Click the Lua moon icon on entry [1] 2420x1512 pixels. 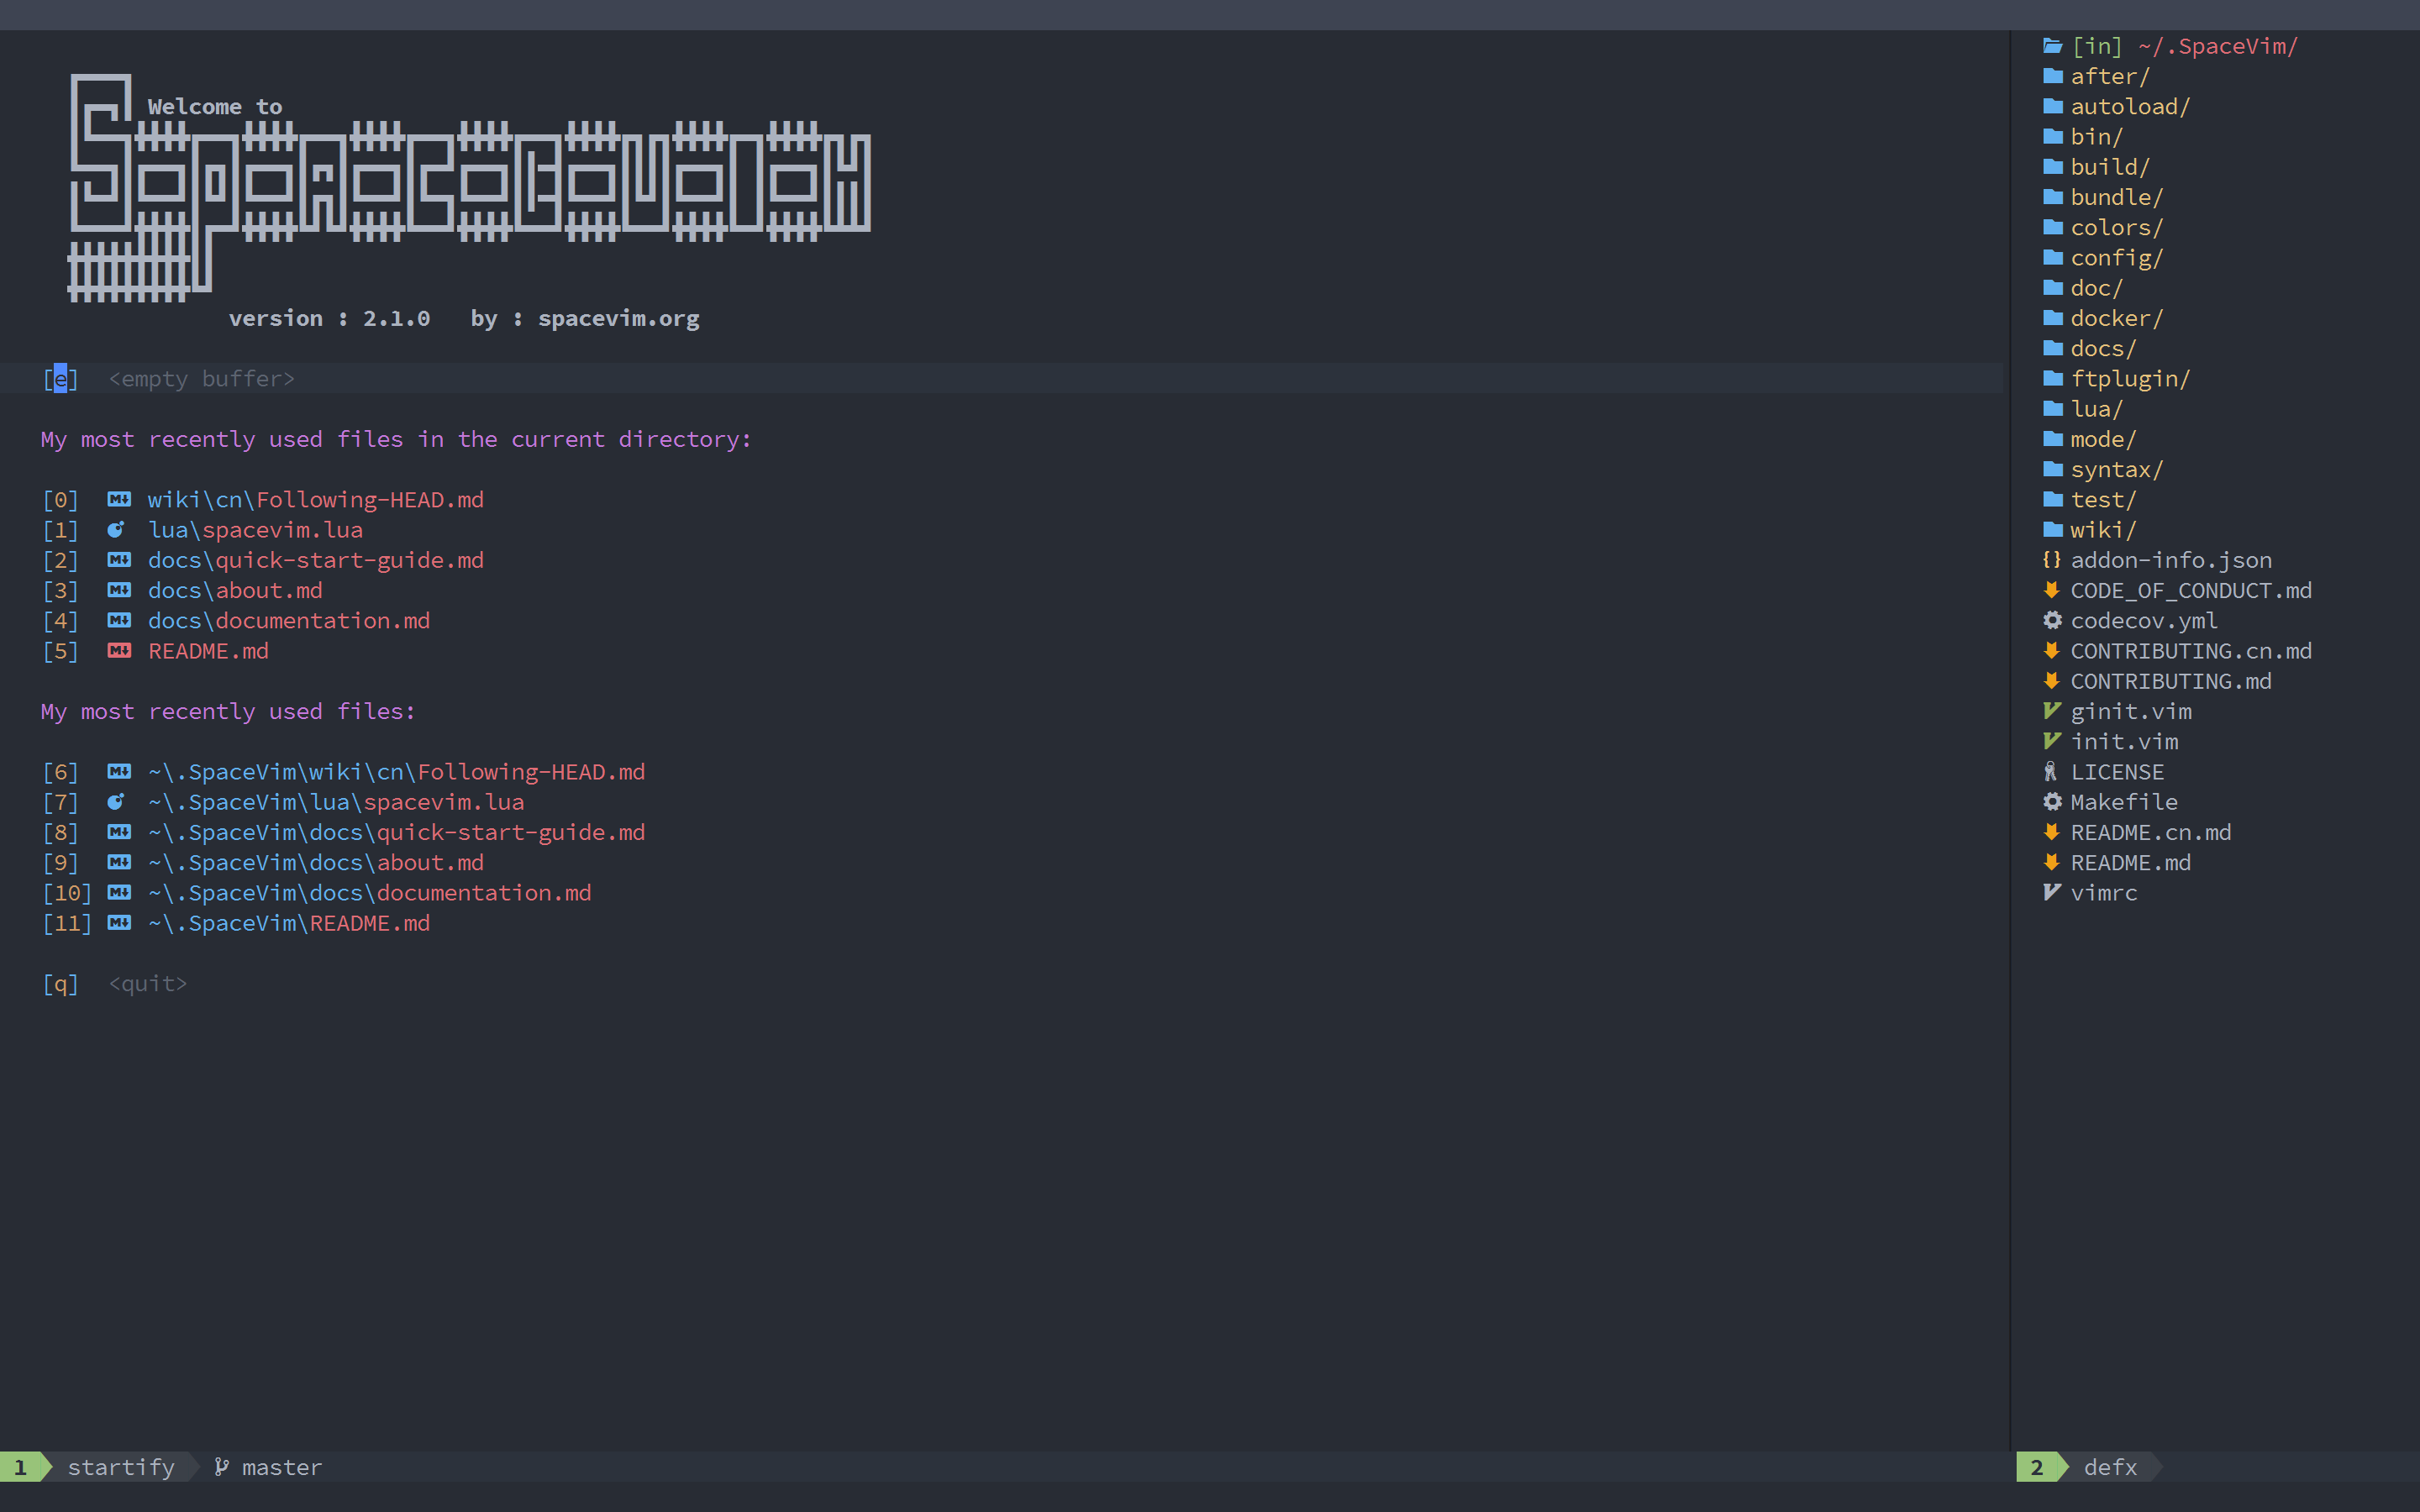click(x=116, y=529)
